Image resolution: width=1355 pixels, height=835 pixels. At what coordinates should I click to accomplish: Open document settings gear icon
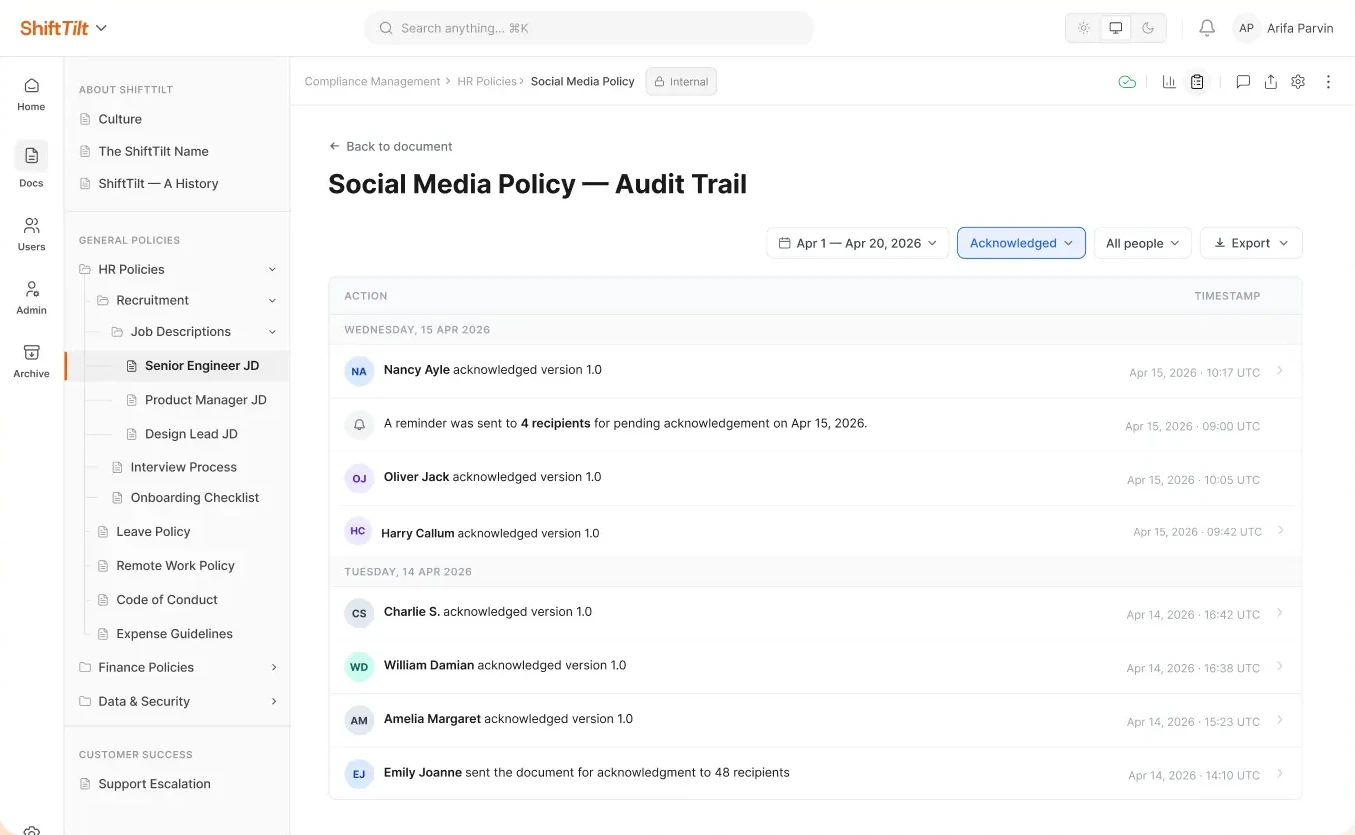[1298, 82]
